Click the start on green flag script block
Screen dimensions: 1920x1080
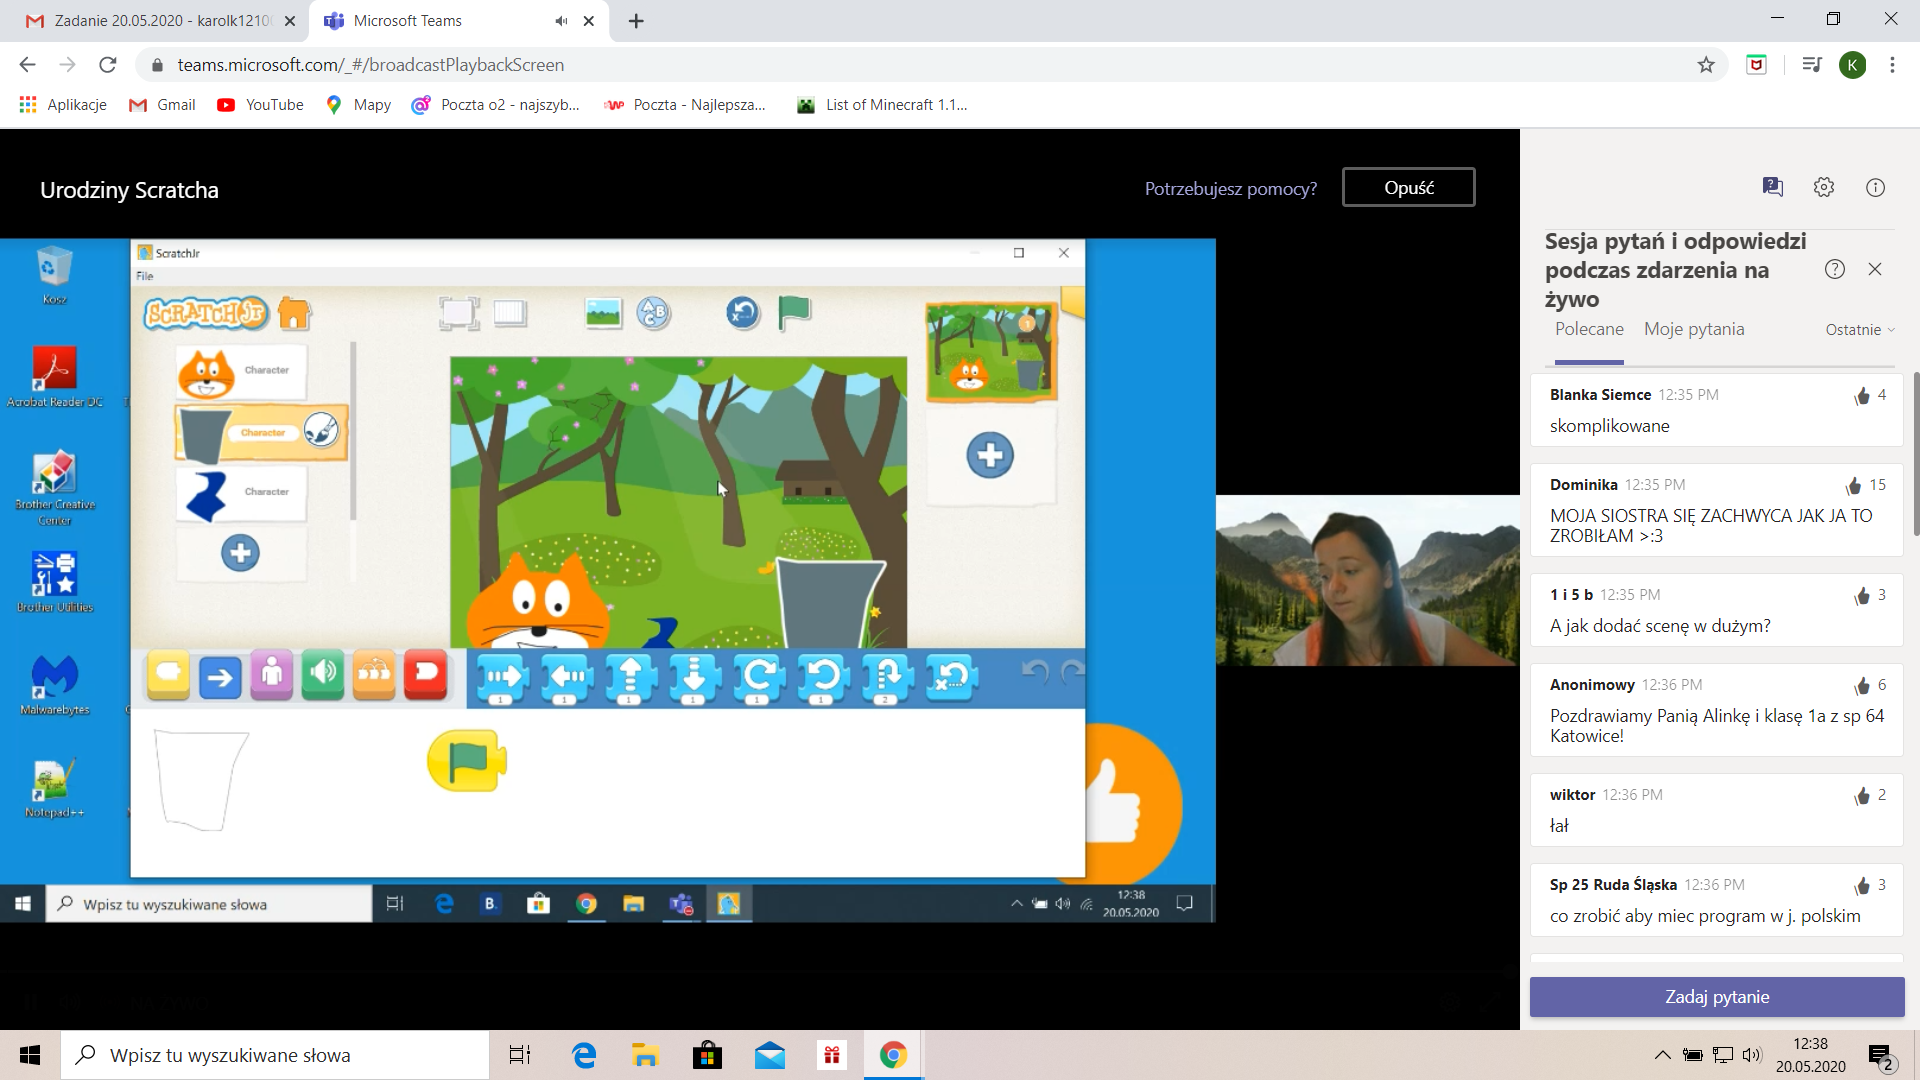click(467, 761)
